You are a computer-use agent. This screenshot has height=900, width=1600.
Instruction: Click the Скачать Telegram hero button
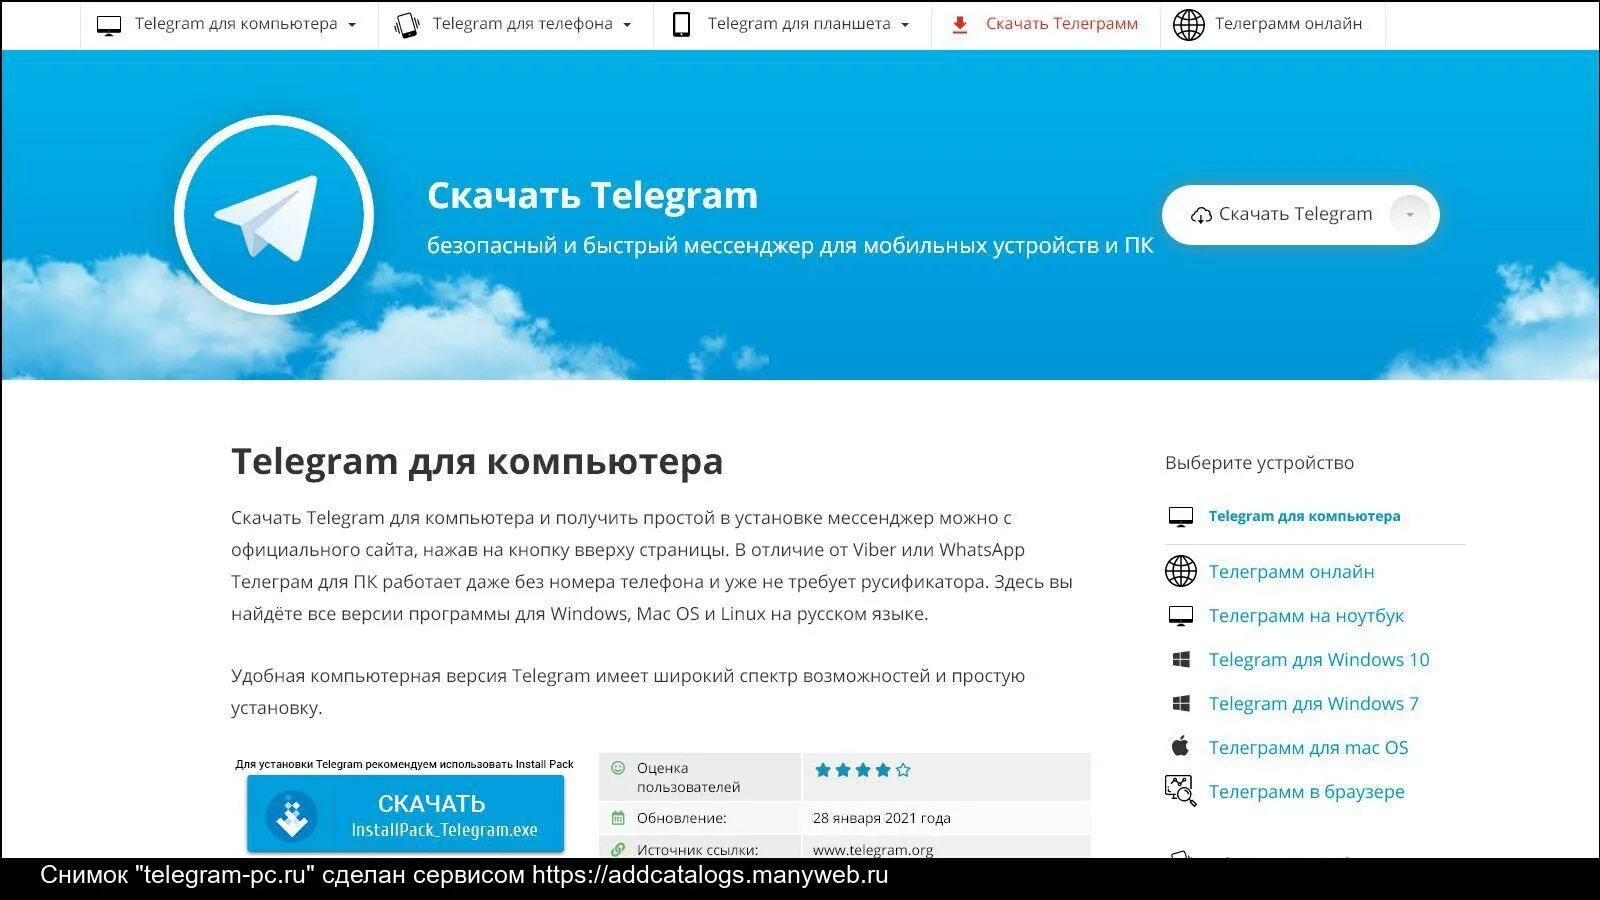[1300, 215]
